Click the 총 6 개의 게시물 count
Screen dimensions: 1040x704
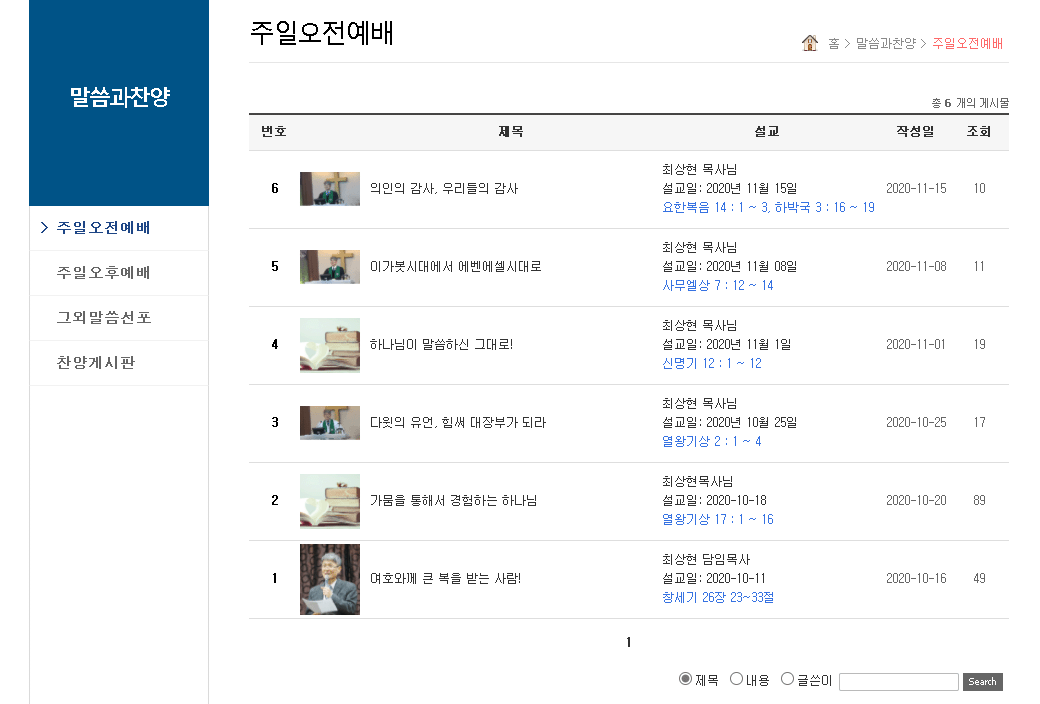[970, 103]
